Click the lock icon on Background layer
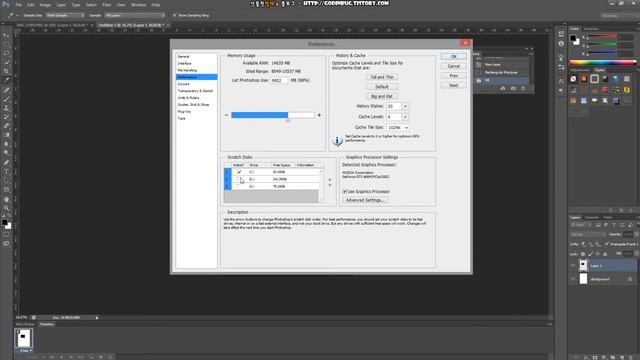The width and height of the screenshot is (640, 360). pos(629,279)
